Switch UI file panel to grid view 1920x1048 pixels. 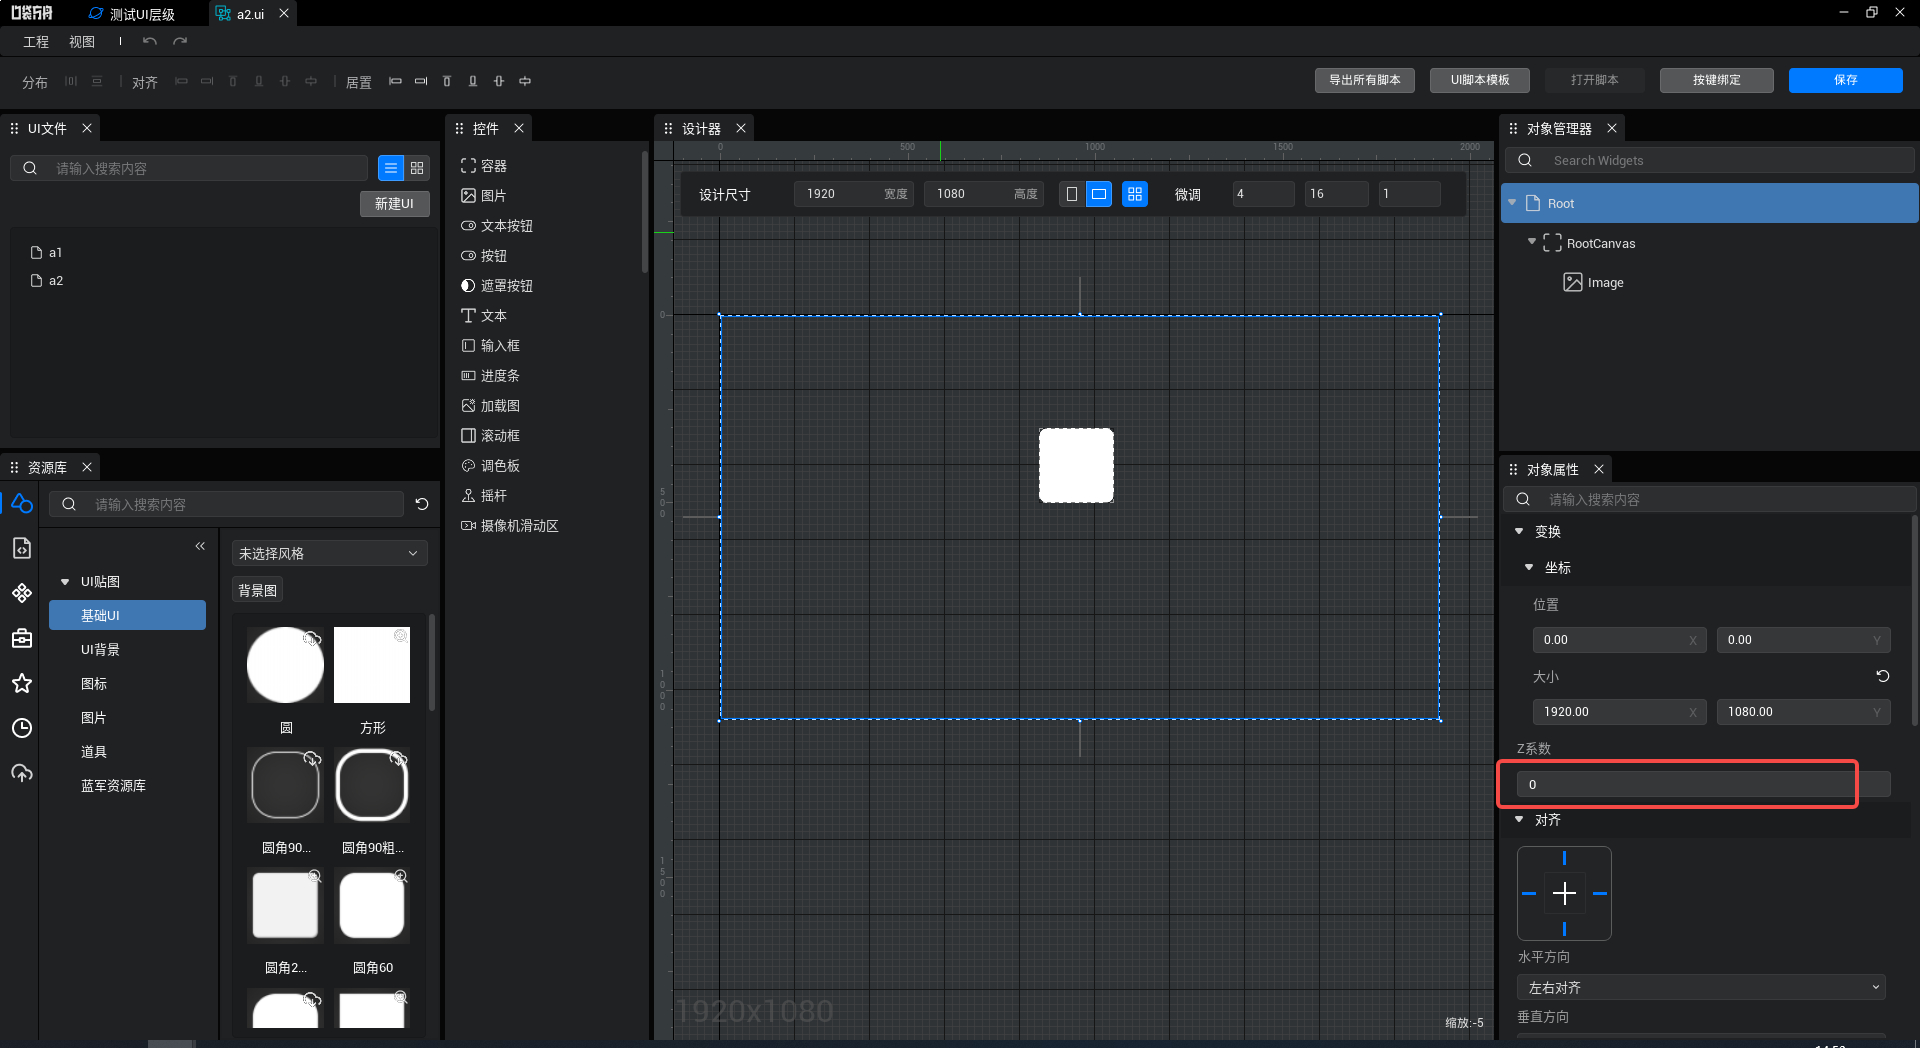coord(417,168)
